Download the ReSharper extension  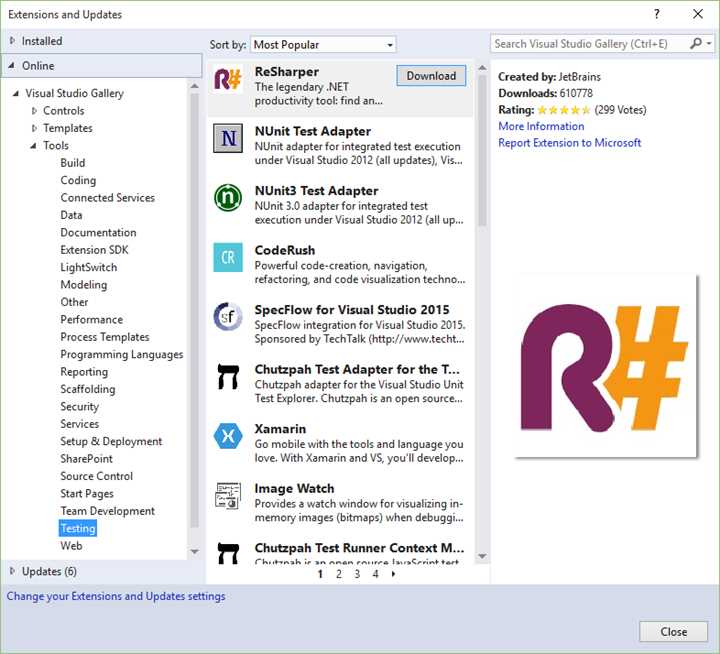tap(431, 76)
